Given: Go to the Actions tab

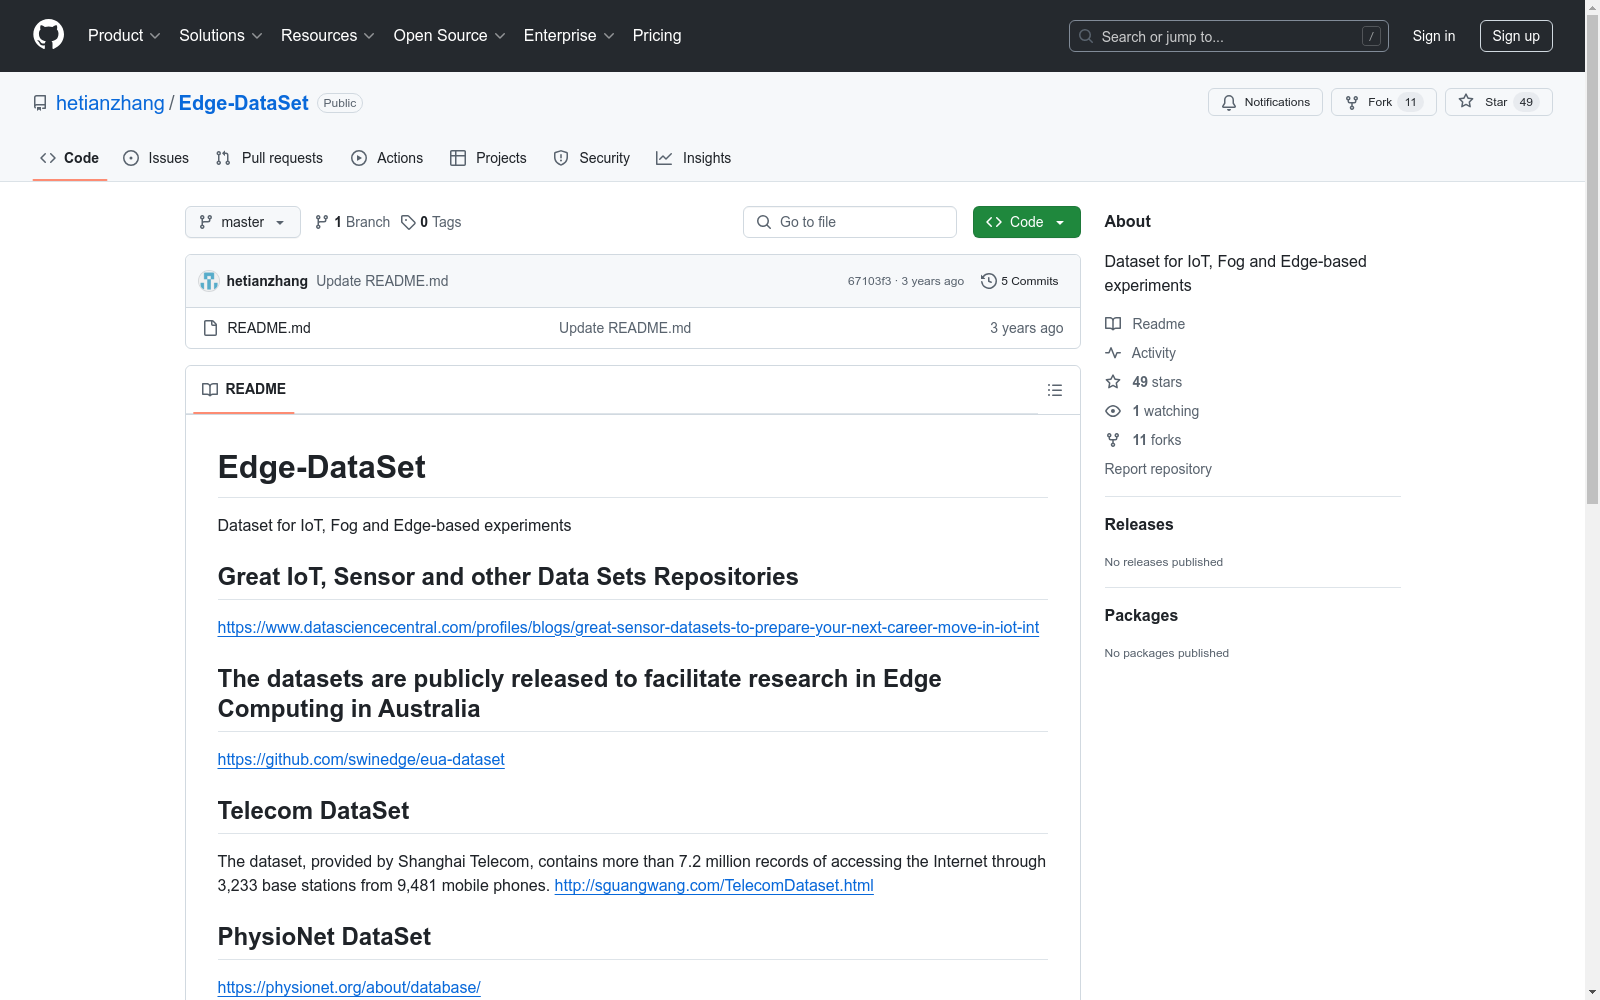Looking at the screenshot, I should click(x=387, y=158).
